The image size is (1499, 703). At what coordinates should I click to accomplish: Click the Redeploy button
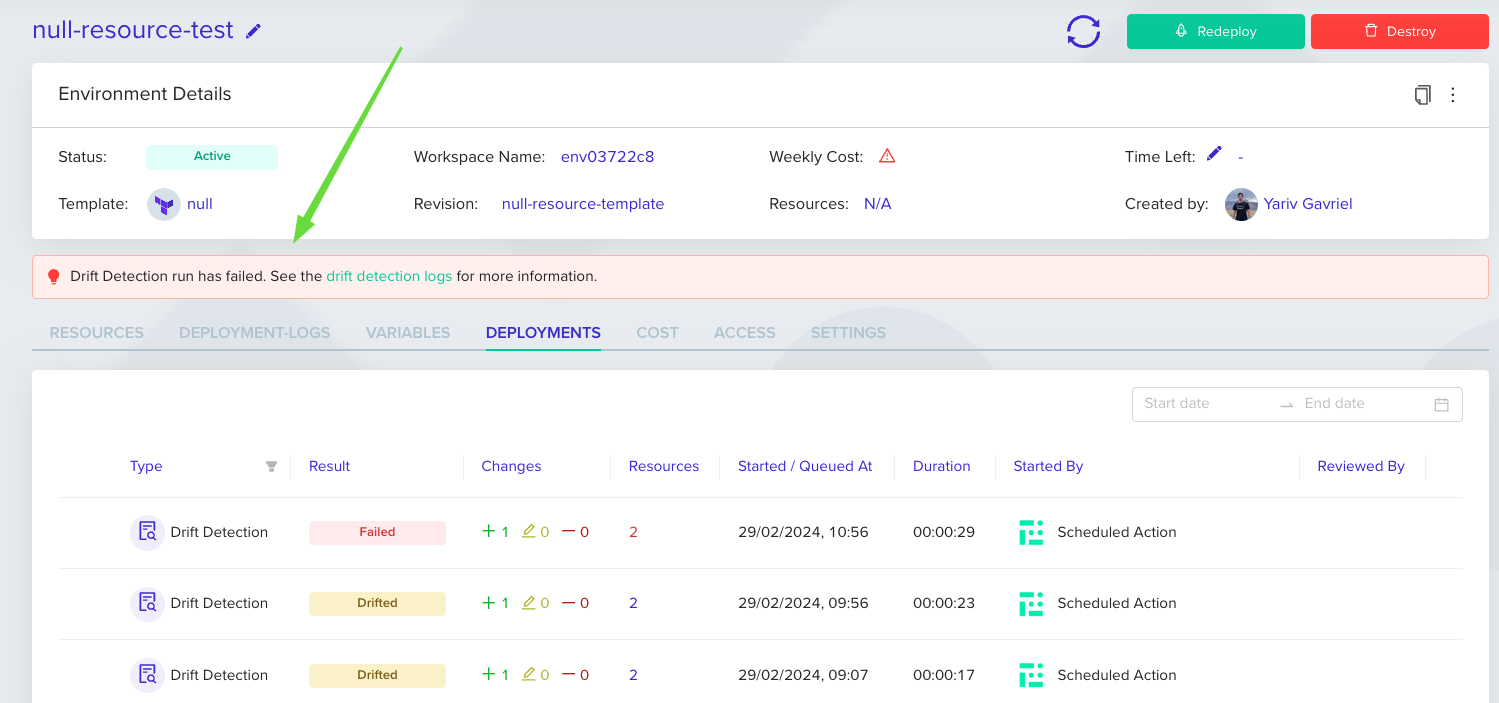coord(1215,31)
